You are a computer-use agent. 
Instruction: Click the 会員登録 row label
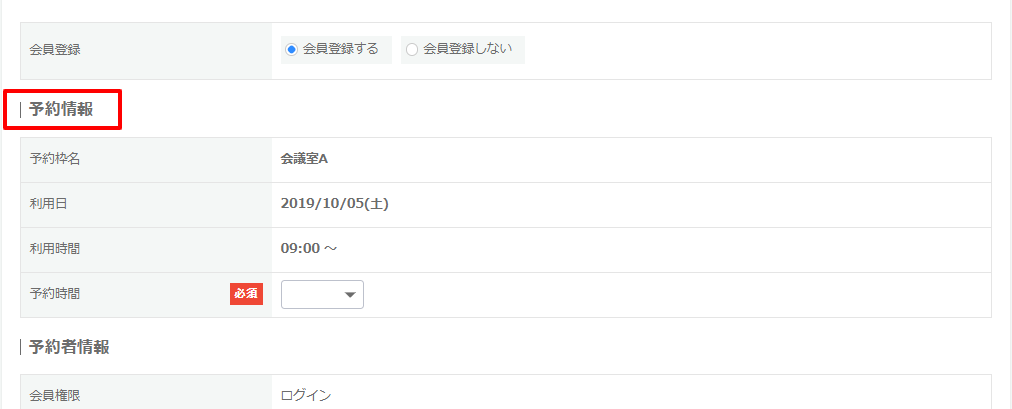click(55, 50)
